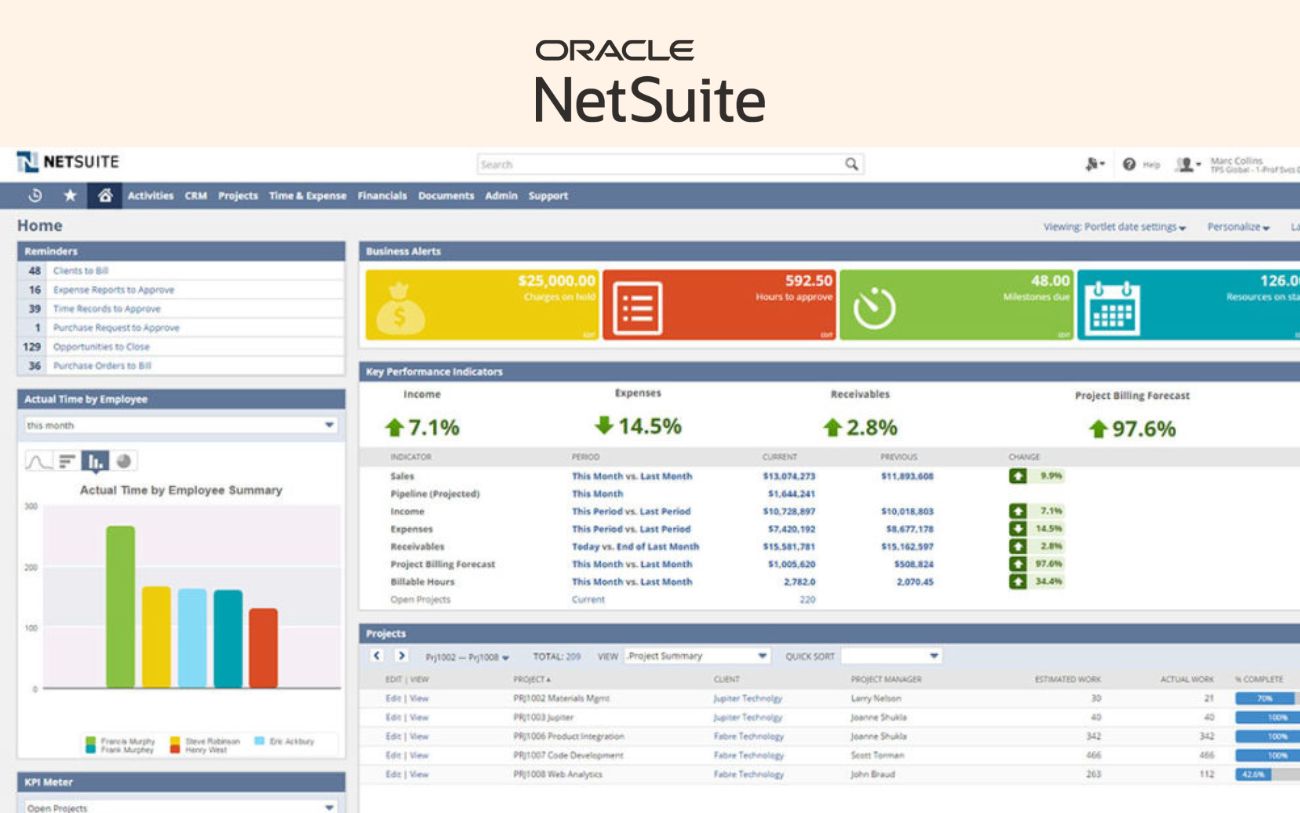Image resolution: width=1300 pixels, height=813 pixels.
Task: Open the Create New icon menu
Action: pyautogui.click(x=1095, y=164)
